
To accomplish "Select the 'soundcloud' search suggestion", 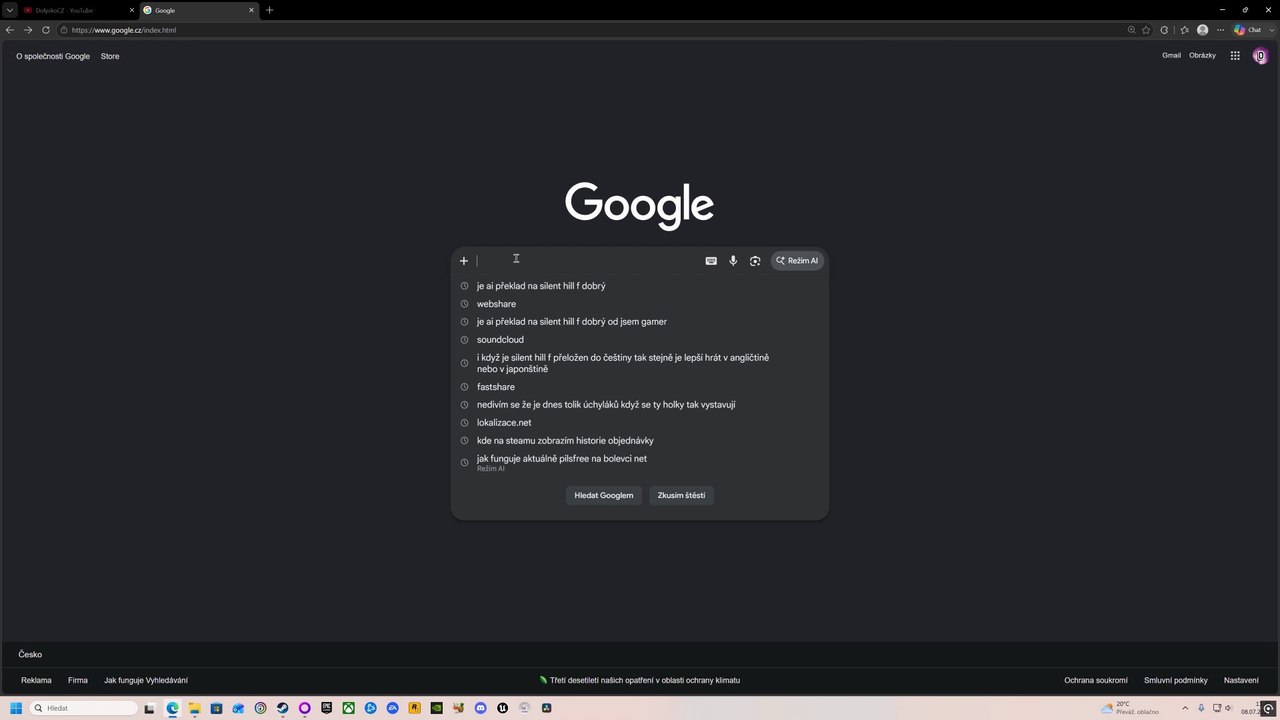I will click(x=640, y=340).
